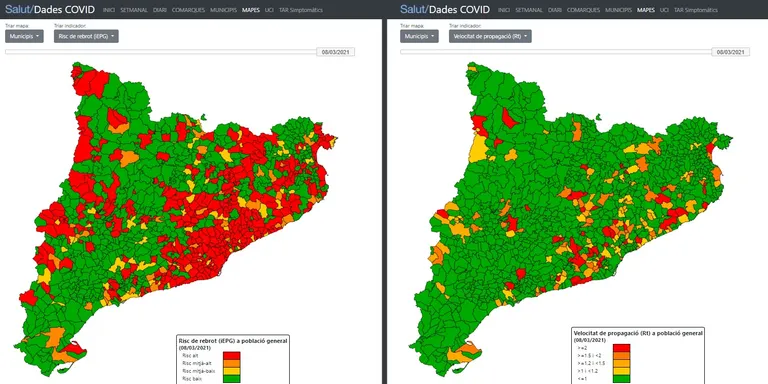Click 'Triar mapa:' label in Velocitat de propagació window
This screenshot has height=384, width=768.
coord(411,25)
